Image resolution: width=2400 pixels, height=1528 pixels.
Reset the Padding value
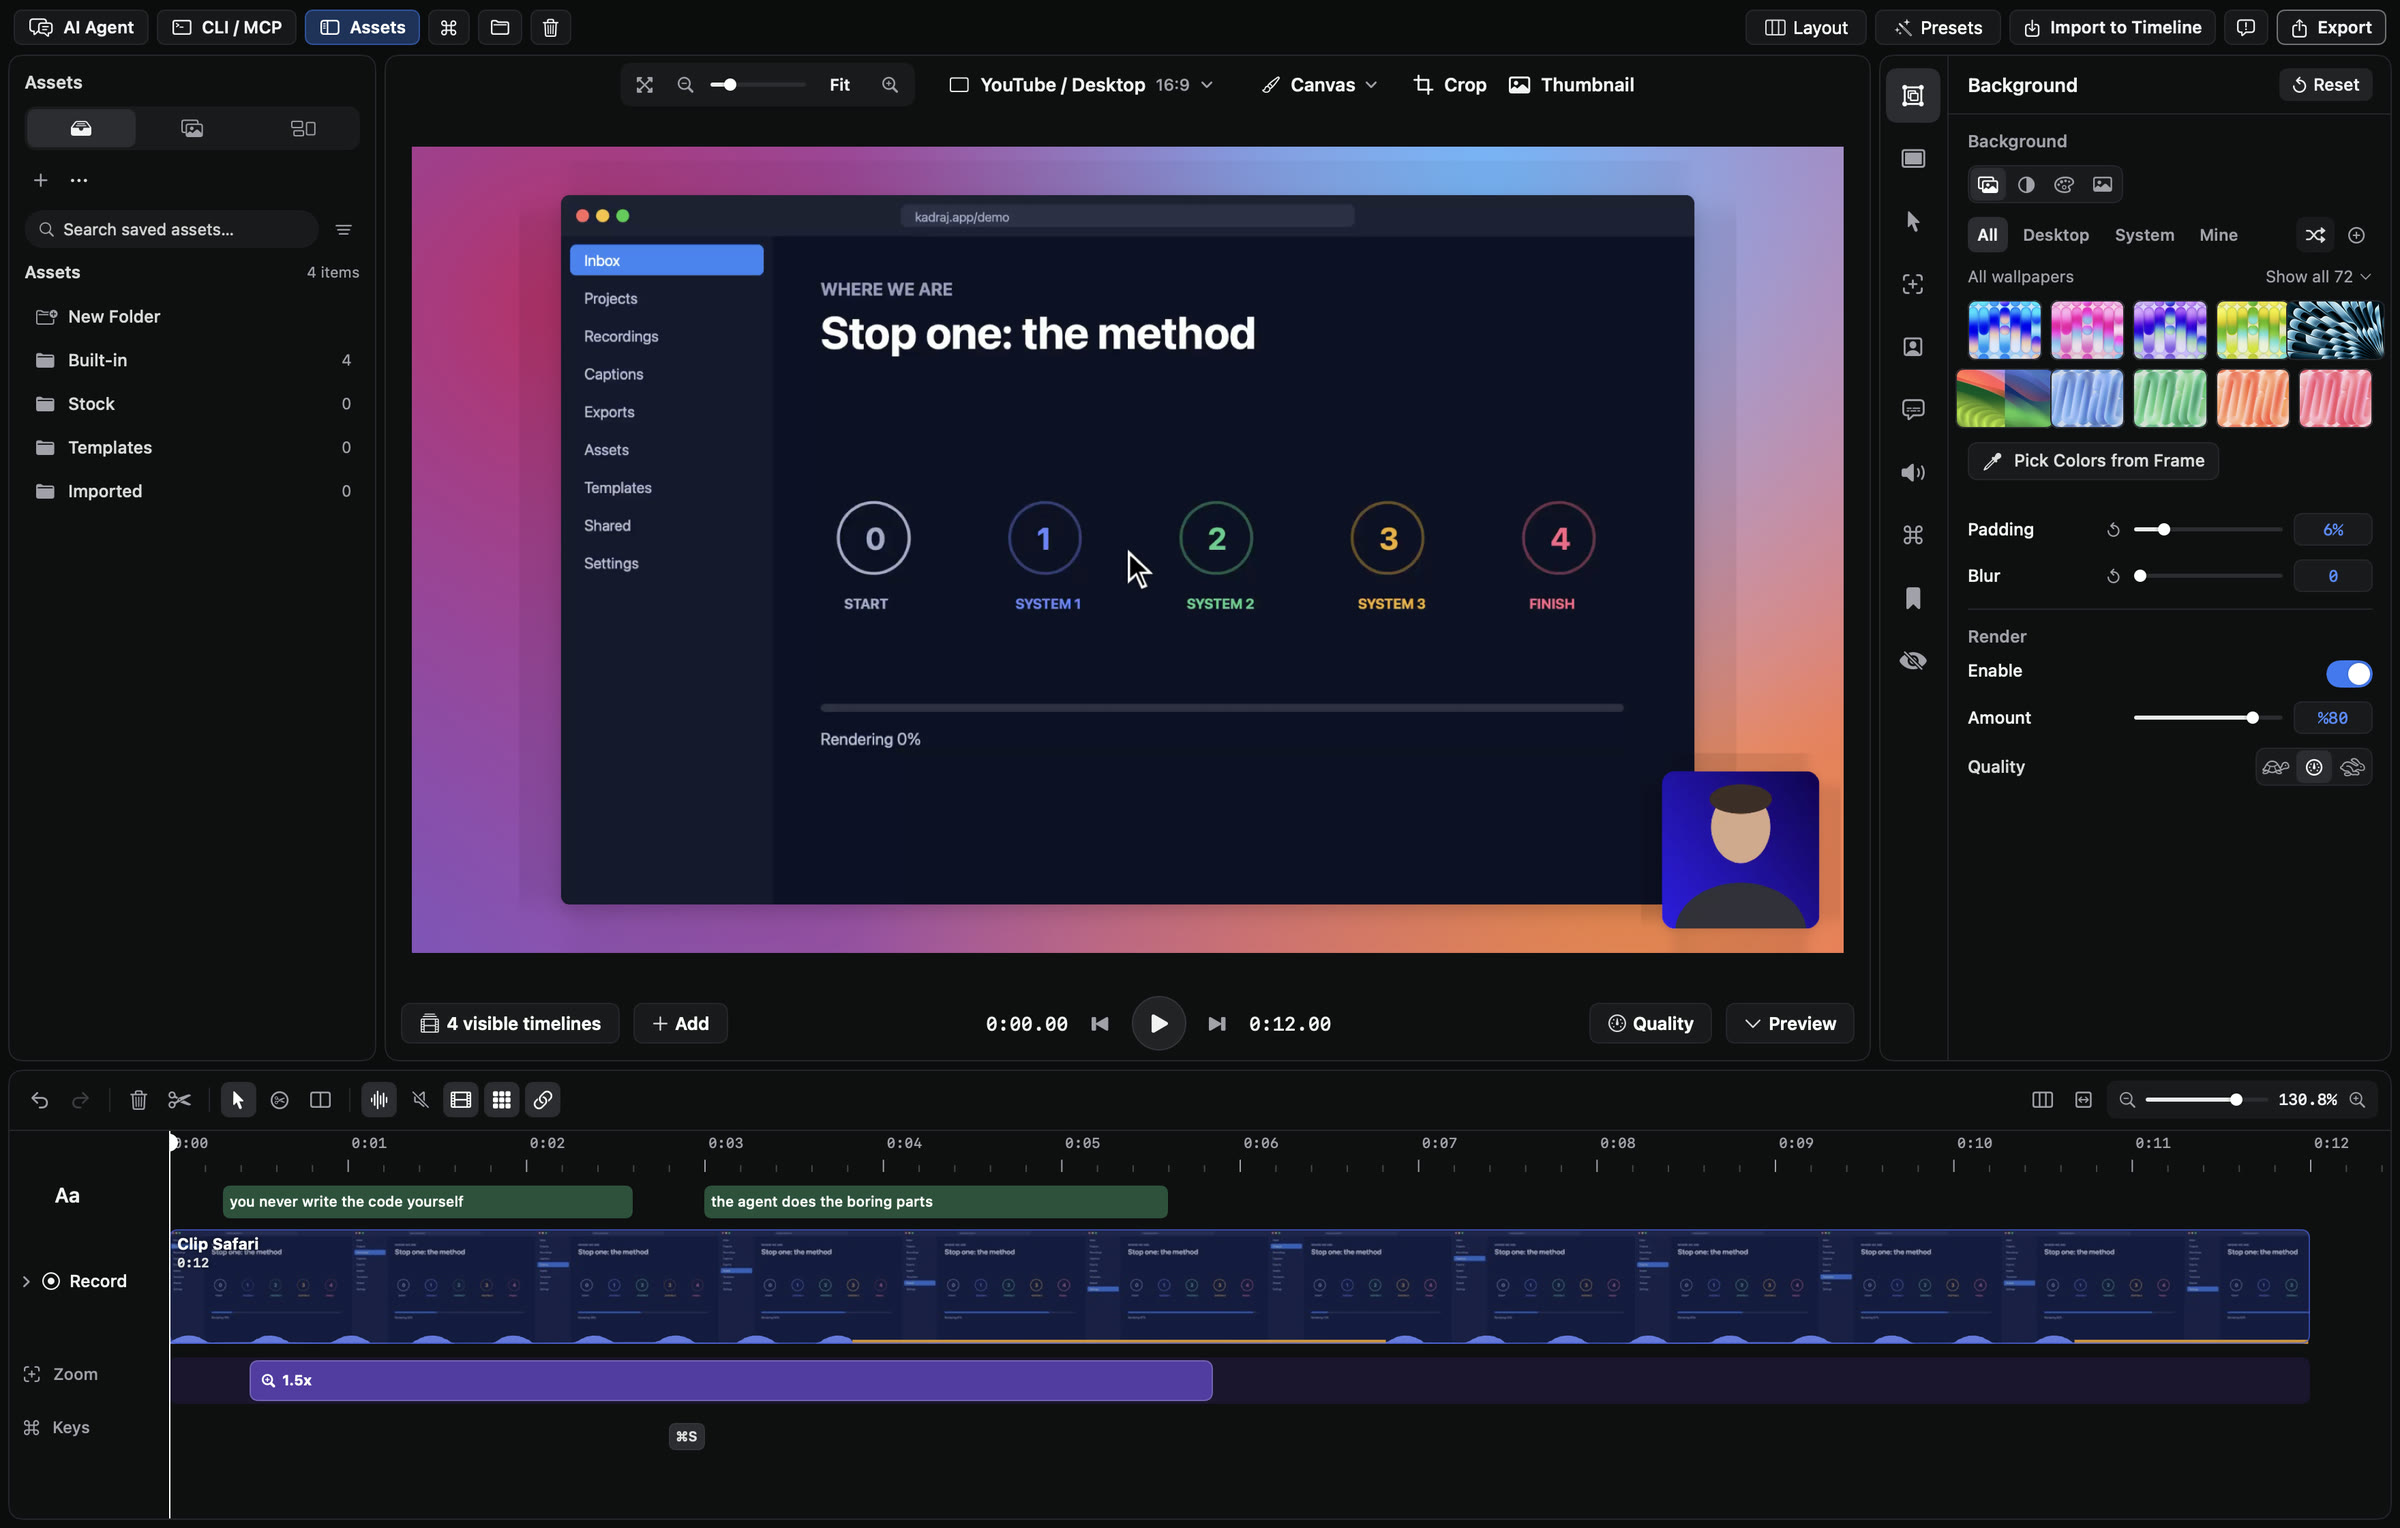(x=2113, y=530)
